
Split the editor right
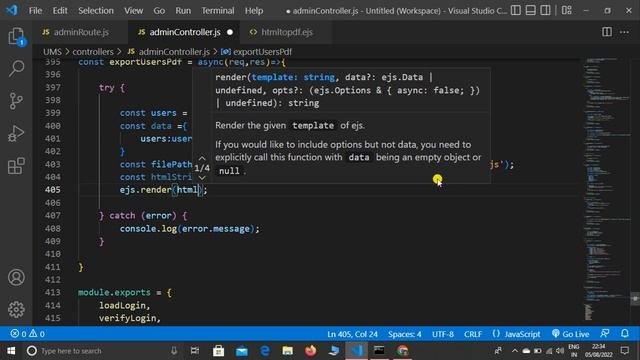point(607,32)
